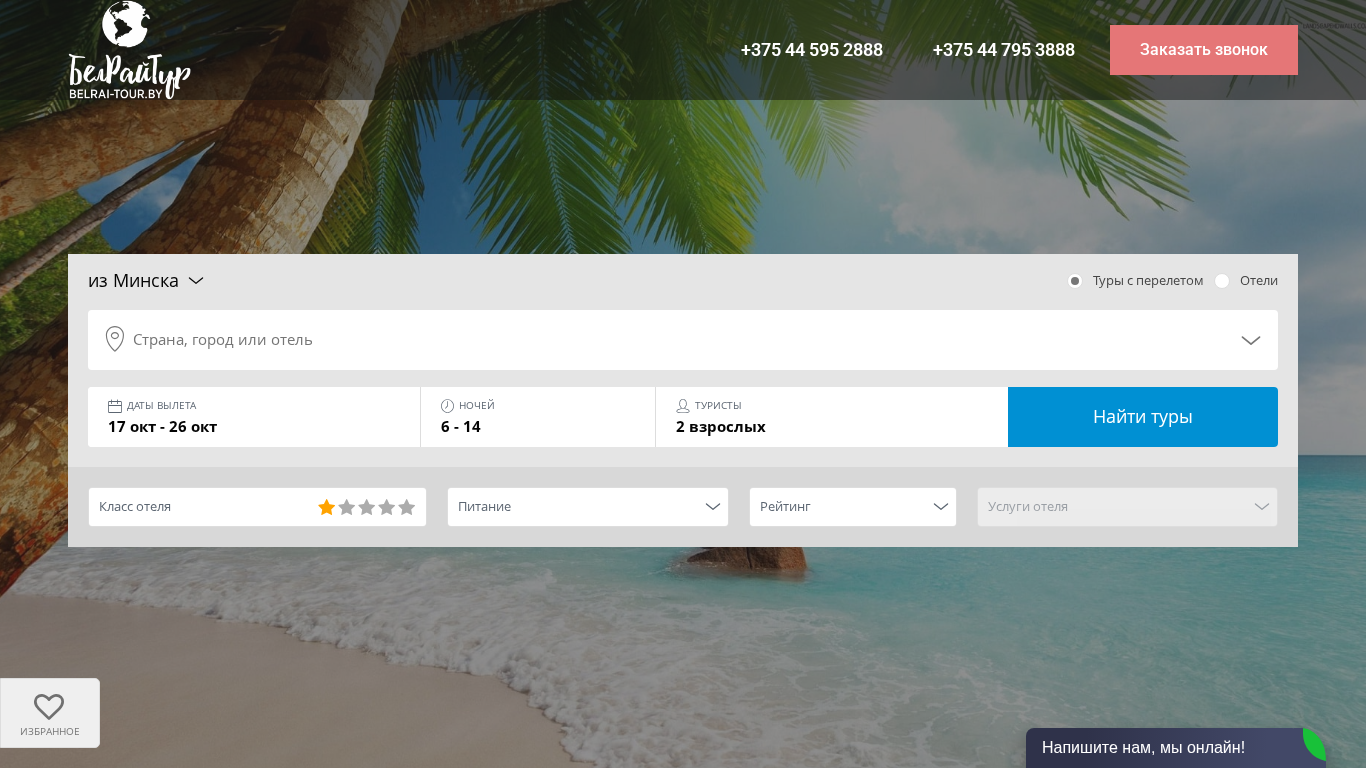The width and height of the screenshot is (1366, 768).
Task: Open favorites via the heart icon
Action: point(49,707)
